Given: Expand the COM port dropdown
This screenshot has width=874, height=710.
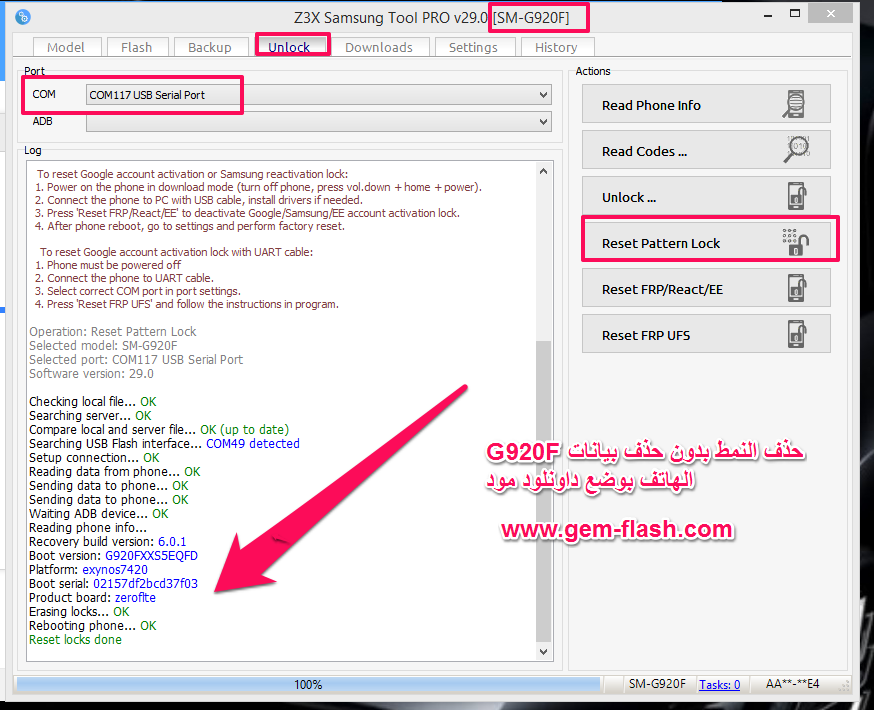Looking at the screenshot, I should point(543,95).
